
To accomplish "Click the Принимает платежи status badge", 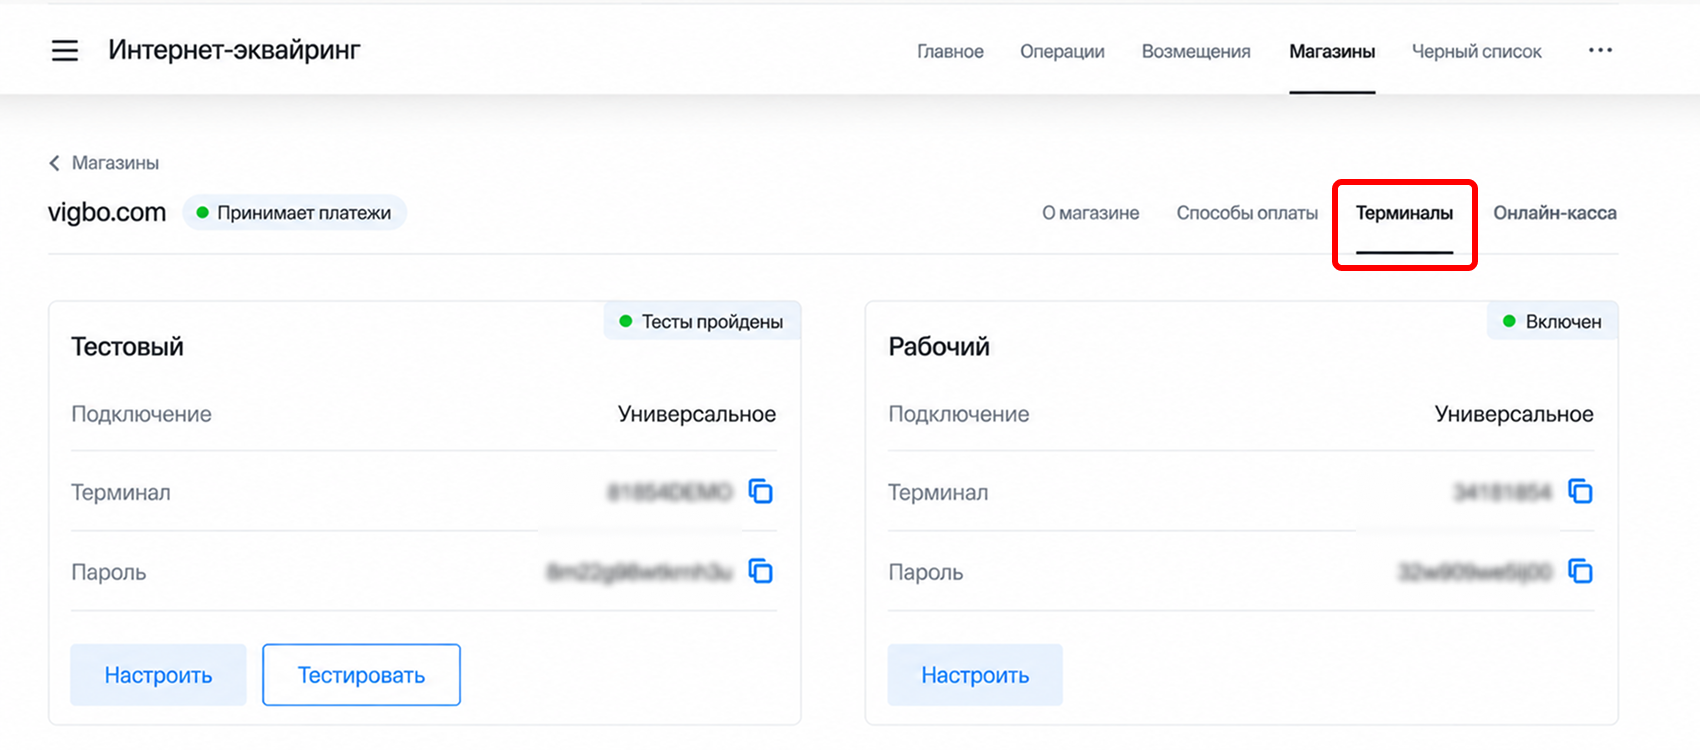I will pyautogui.click(x=294, y=213).
